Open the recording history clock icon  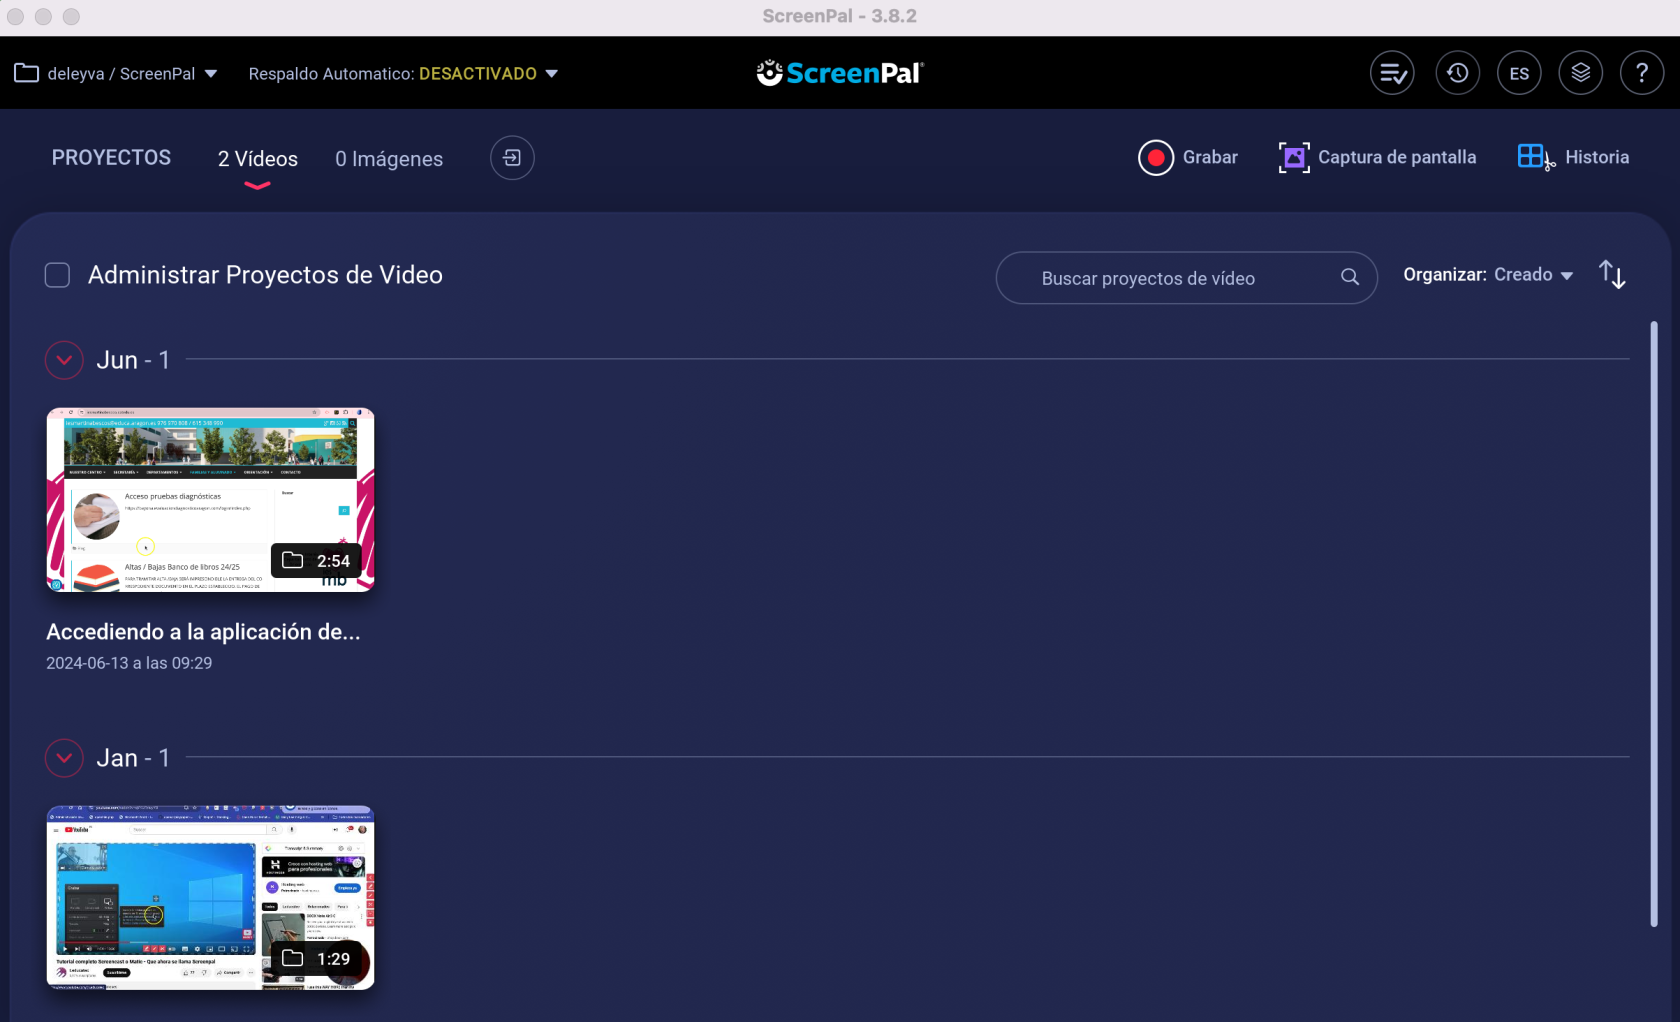coord(1457,73)
